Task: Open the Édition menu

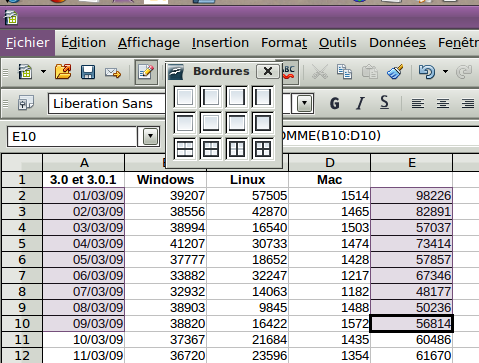Action: tap(83, 43)
